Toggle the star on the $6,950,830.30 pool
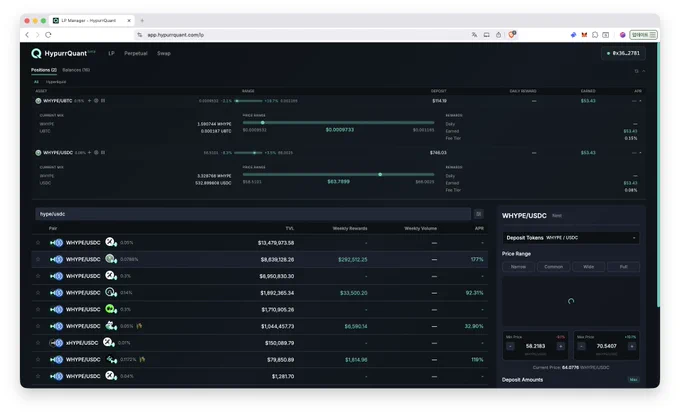 [38, 276]
